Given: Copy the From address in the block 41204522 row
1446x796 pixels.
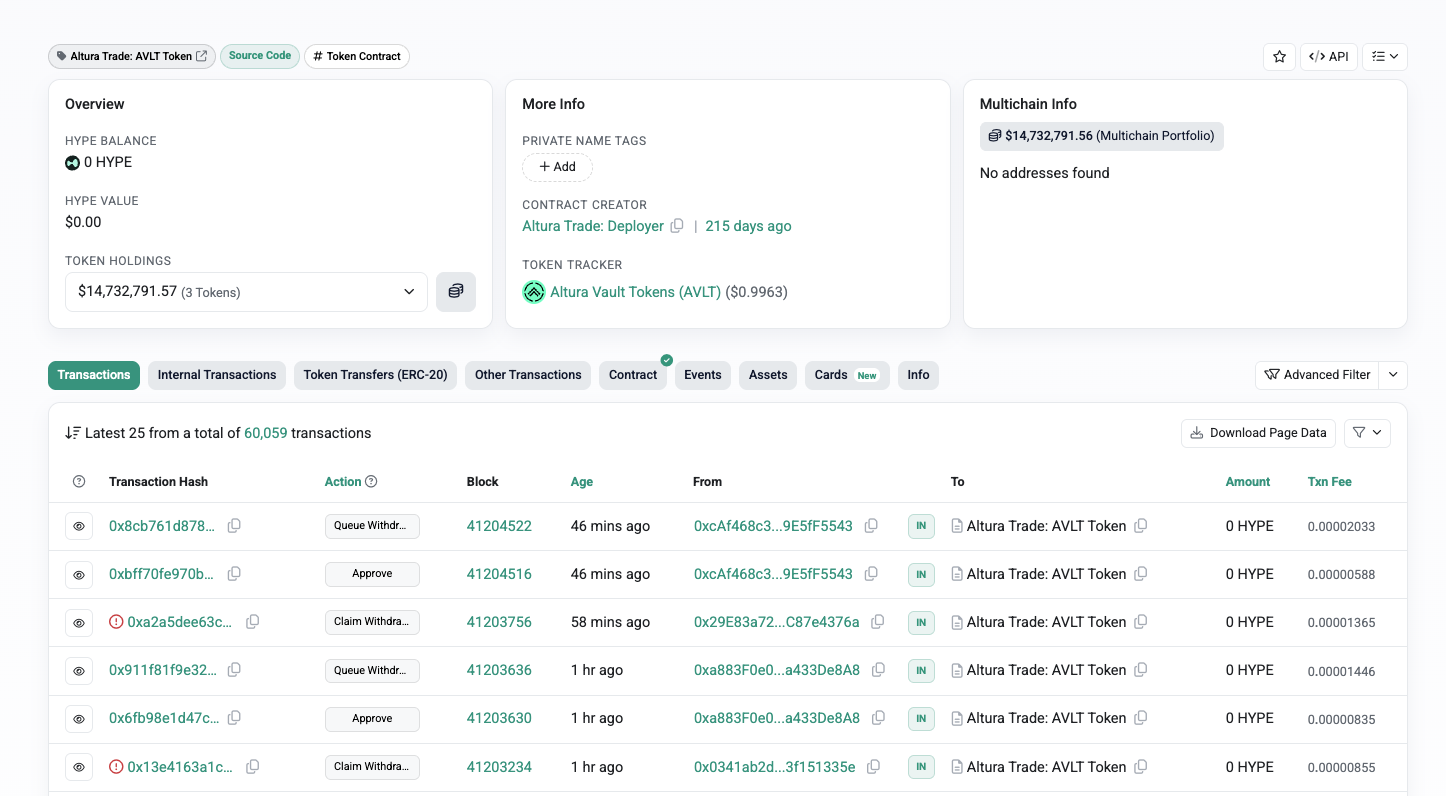Looking at the screenshot, I should [871, 526].
